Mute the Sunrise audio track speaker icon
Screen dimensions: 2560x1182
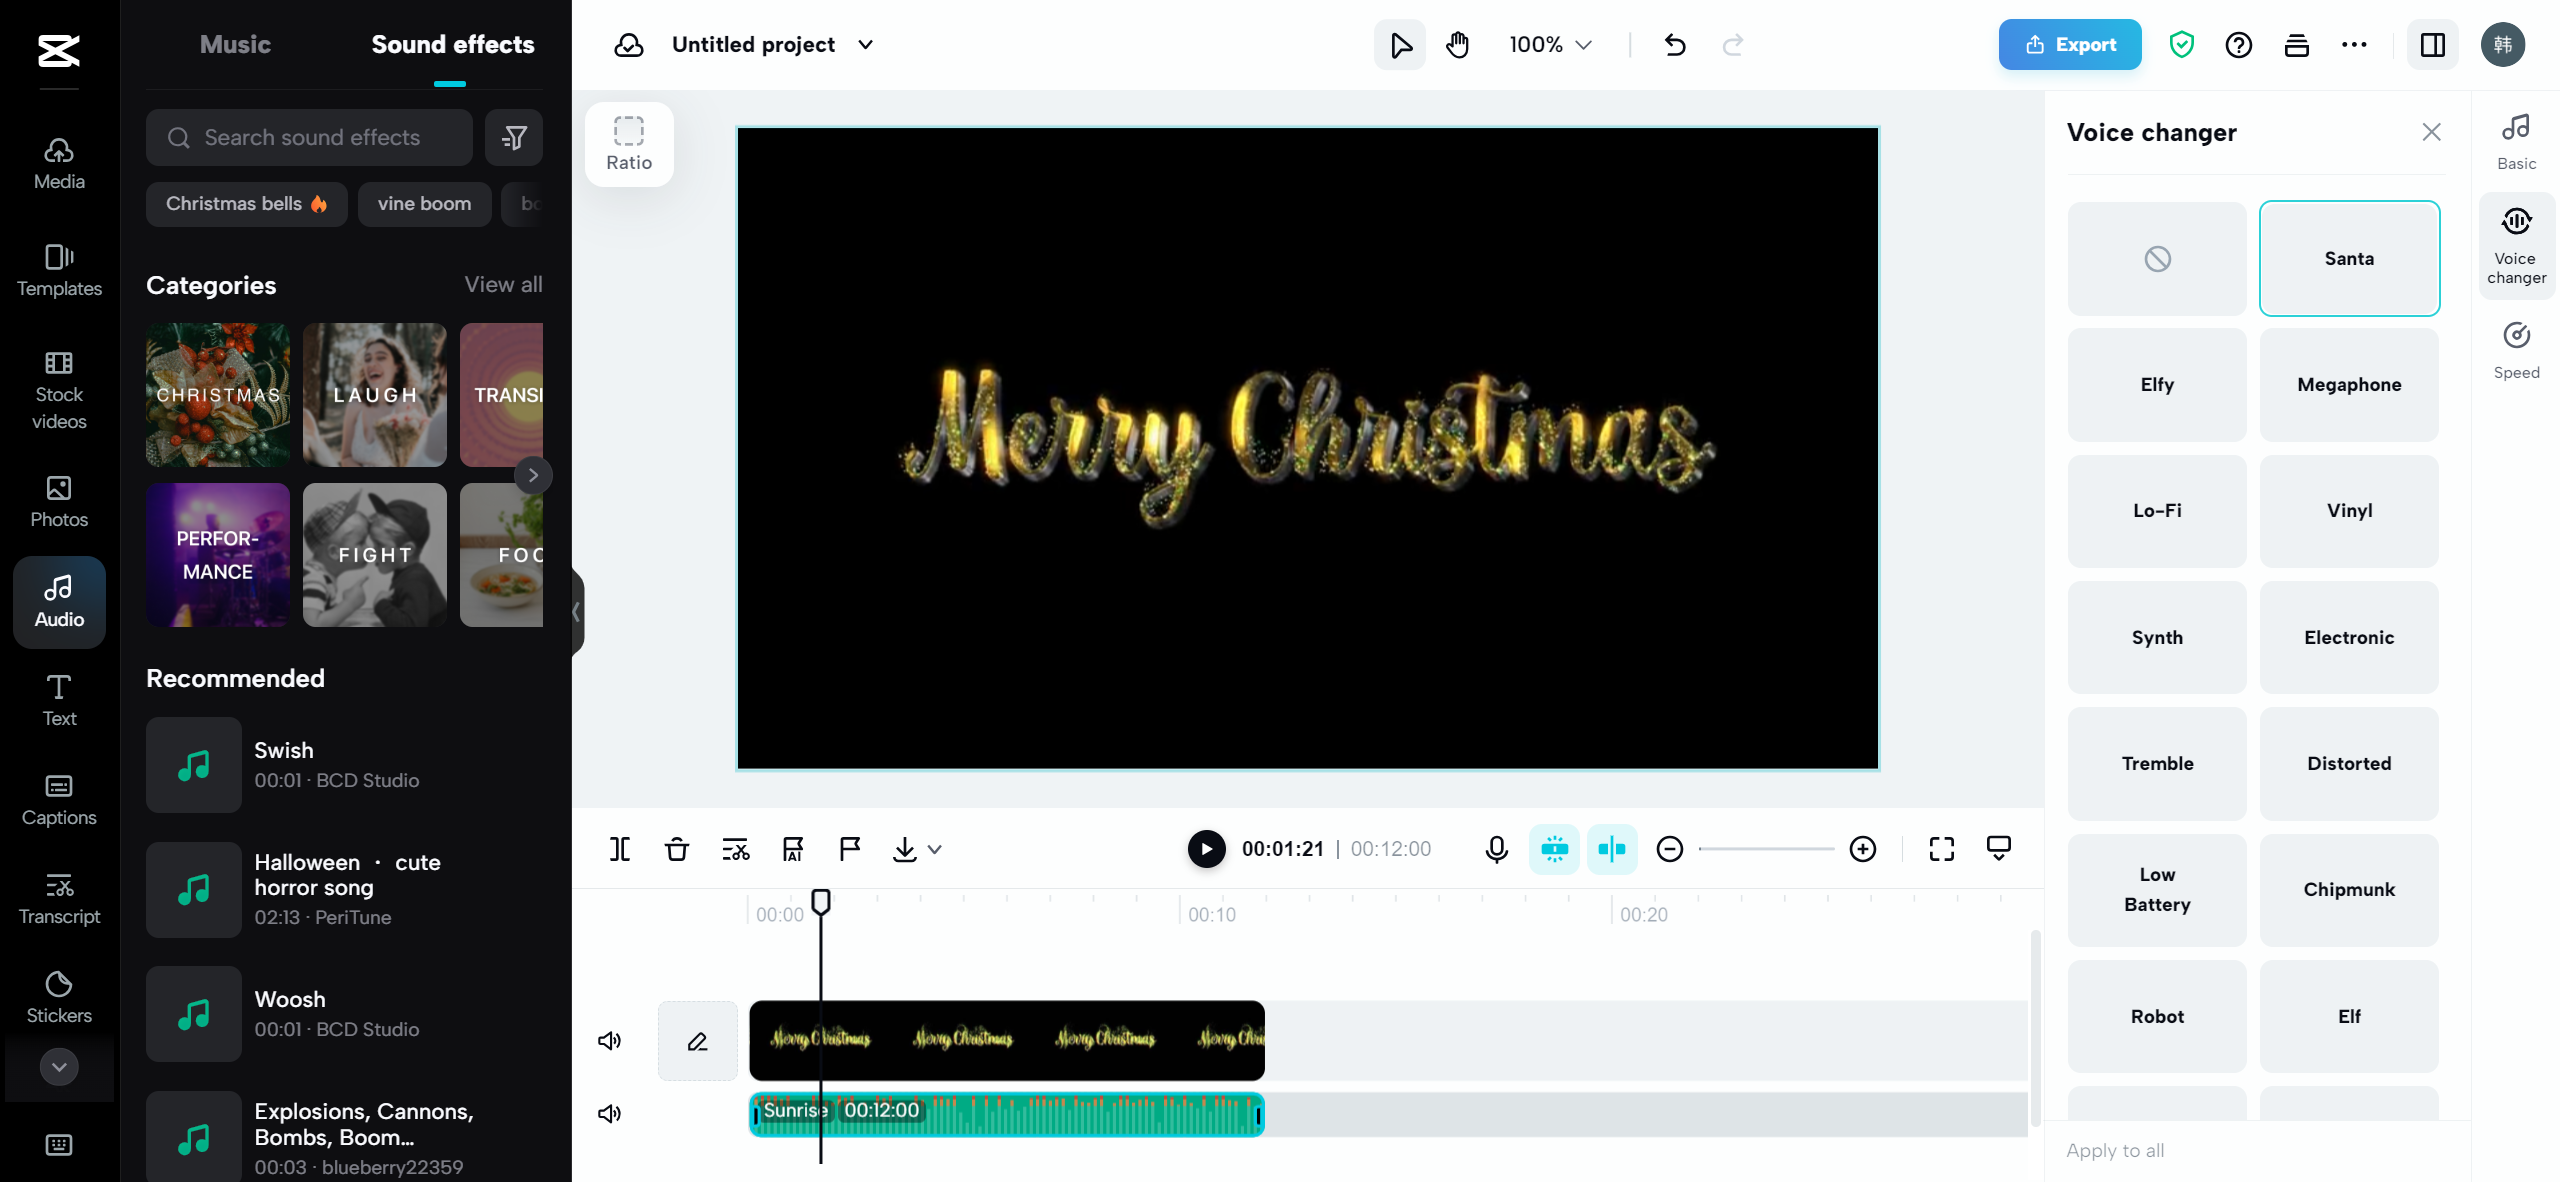pyautogui.click(x=608, y=1113)
